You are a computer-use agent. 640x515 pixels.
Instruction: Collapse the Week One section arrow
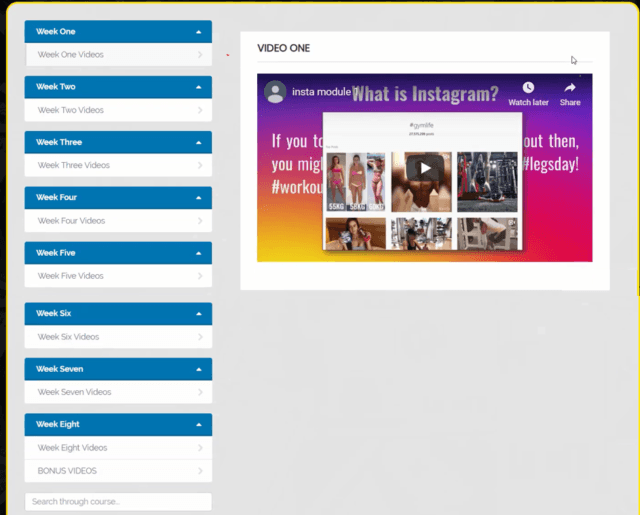click(x=199, y=32)
